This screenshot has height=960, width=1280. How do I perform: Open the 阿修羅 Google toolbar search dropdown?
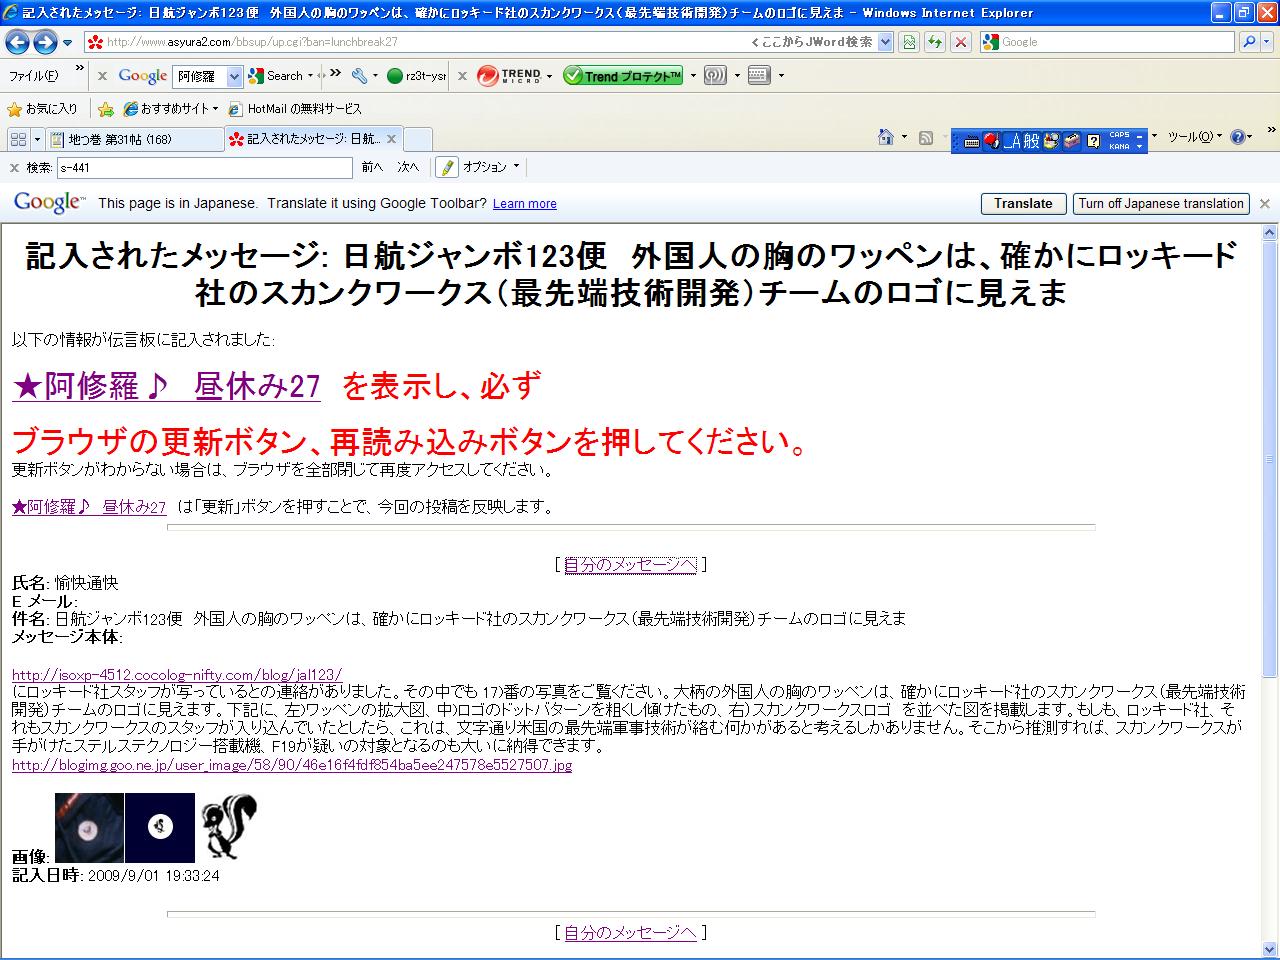coord(235,76)
